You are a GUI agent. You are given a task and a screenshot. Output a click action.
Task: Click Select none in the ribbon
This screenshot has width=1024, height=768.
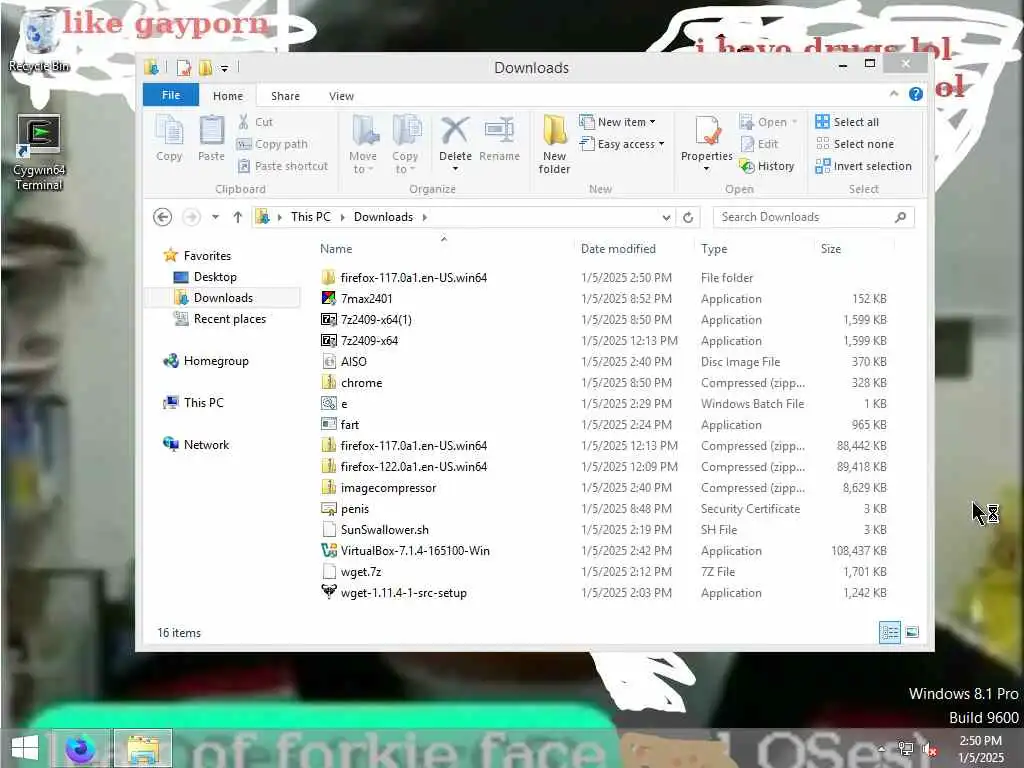point(855,144)
